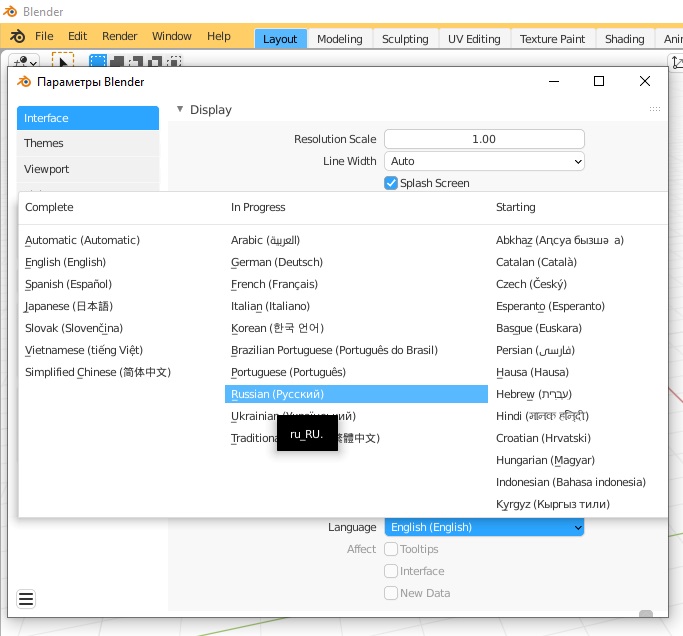Toggle the Splash Screen checkbox
The width and height of the screenshot is (683, 636).
pyautogui.click(x=391, y=183)
